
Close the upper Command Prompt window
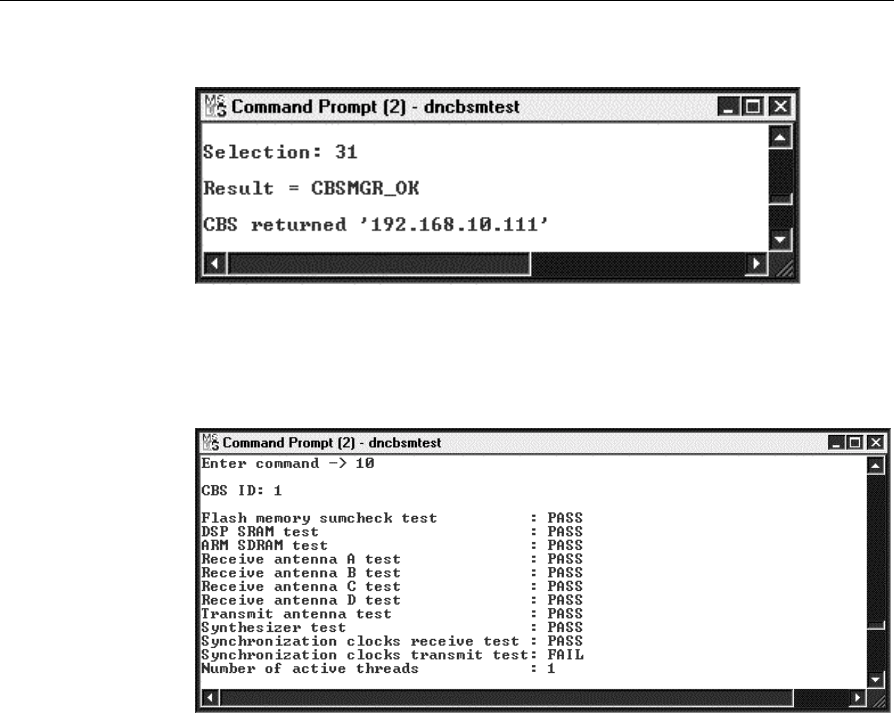click(x=780, y=107)
